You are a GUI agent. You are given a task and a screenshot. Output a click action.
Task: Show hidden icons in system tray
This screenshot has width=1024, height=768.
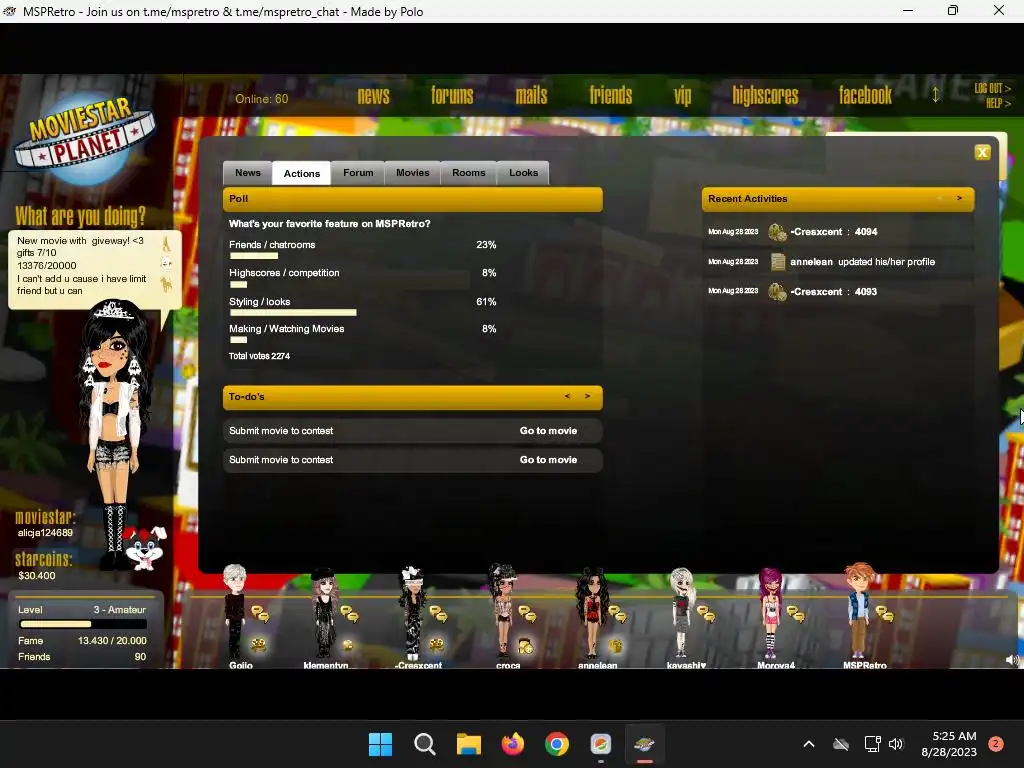pos(808,744)
